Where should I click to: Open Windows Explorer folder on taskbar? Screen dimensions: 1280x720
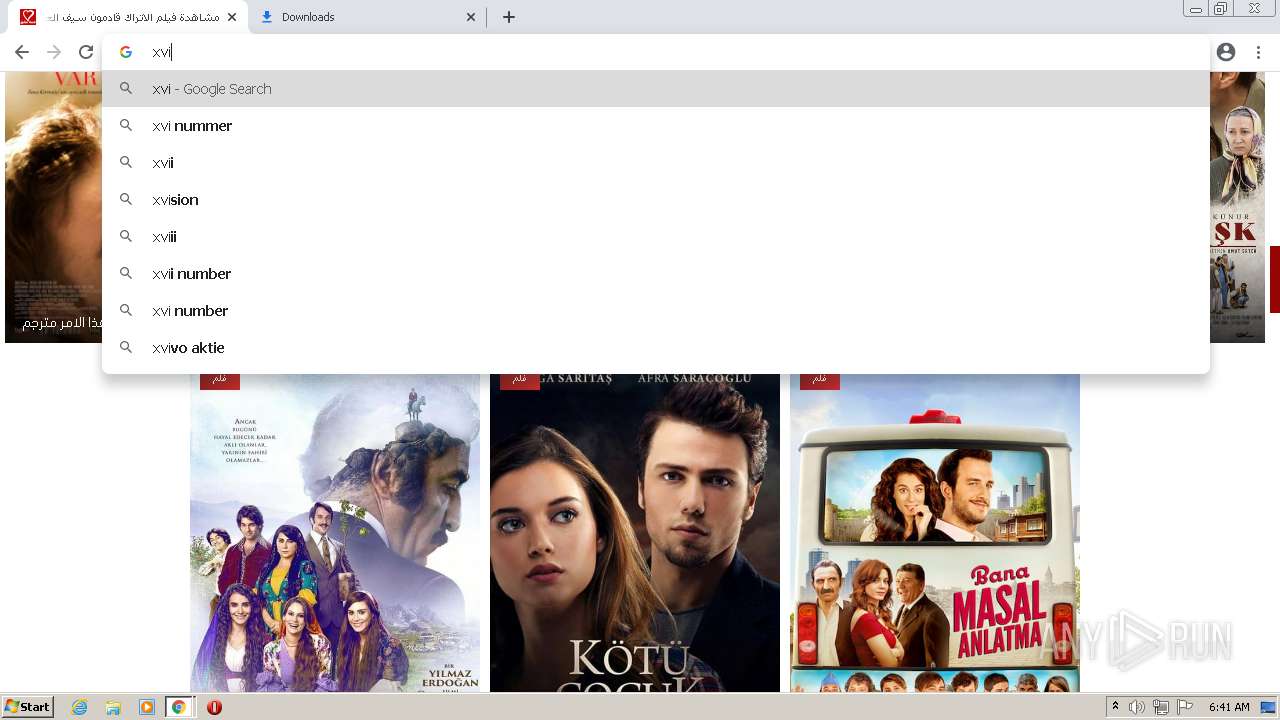click(x=113, y=707)
